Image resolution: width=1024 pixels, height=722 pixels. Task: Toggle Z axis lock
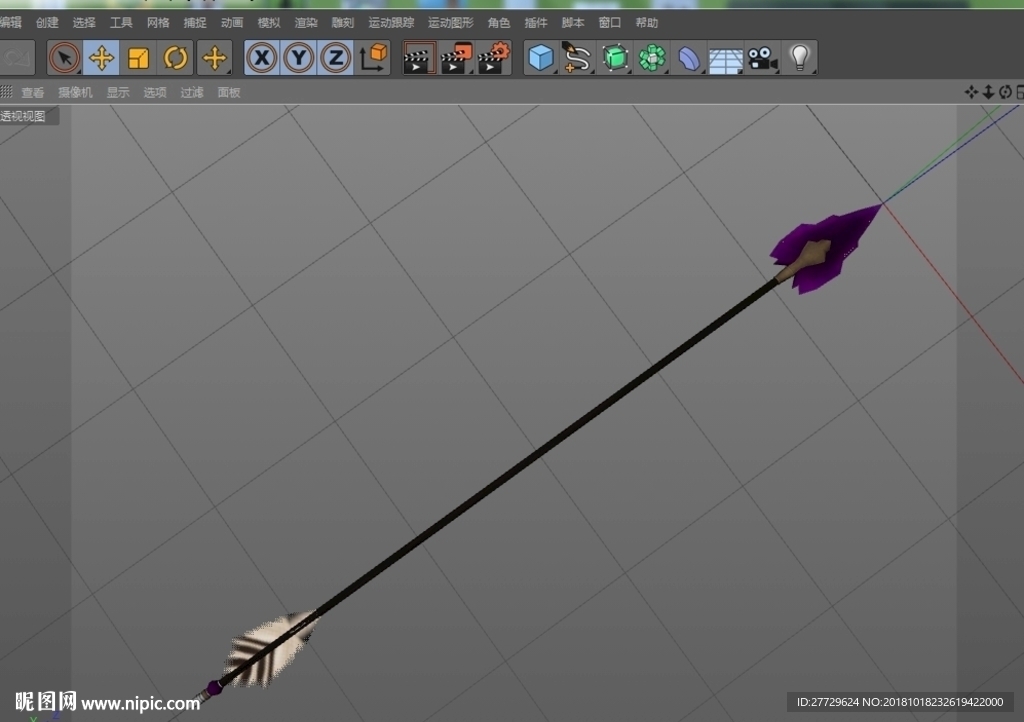[336, 58]
